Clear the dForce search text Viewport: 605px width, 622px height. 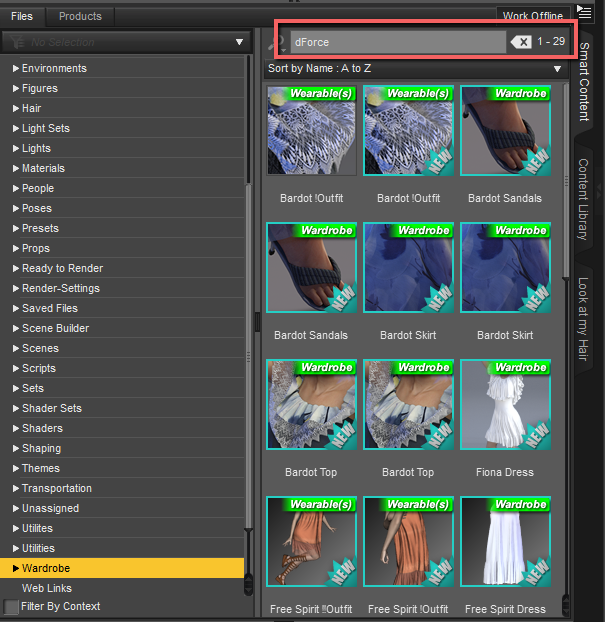click(521, 42)
